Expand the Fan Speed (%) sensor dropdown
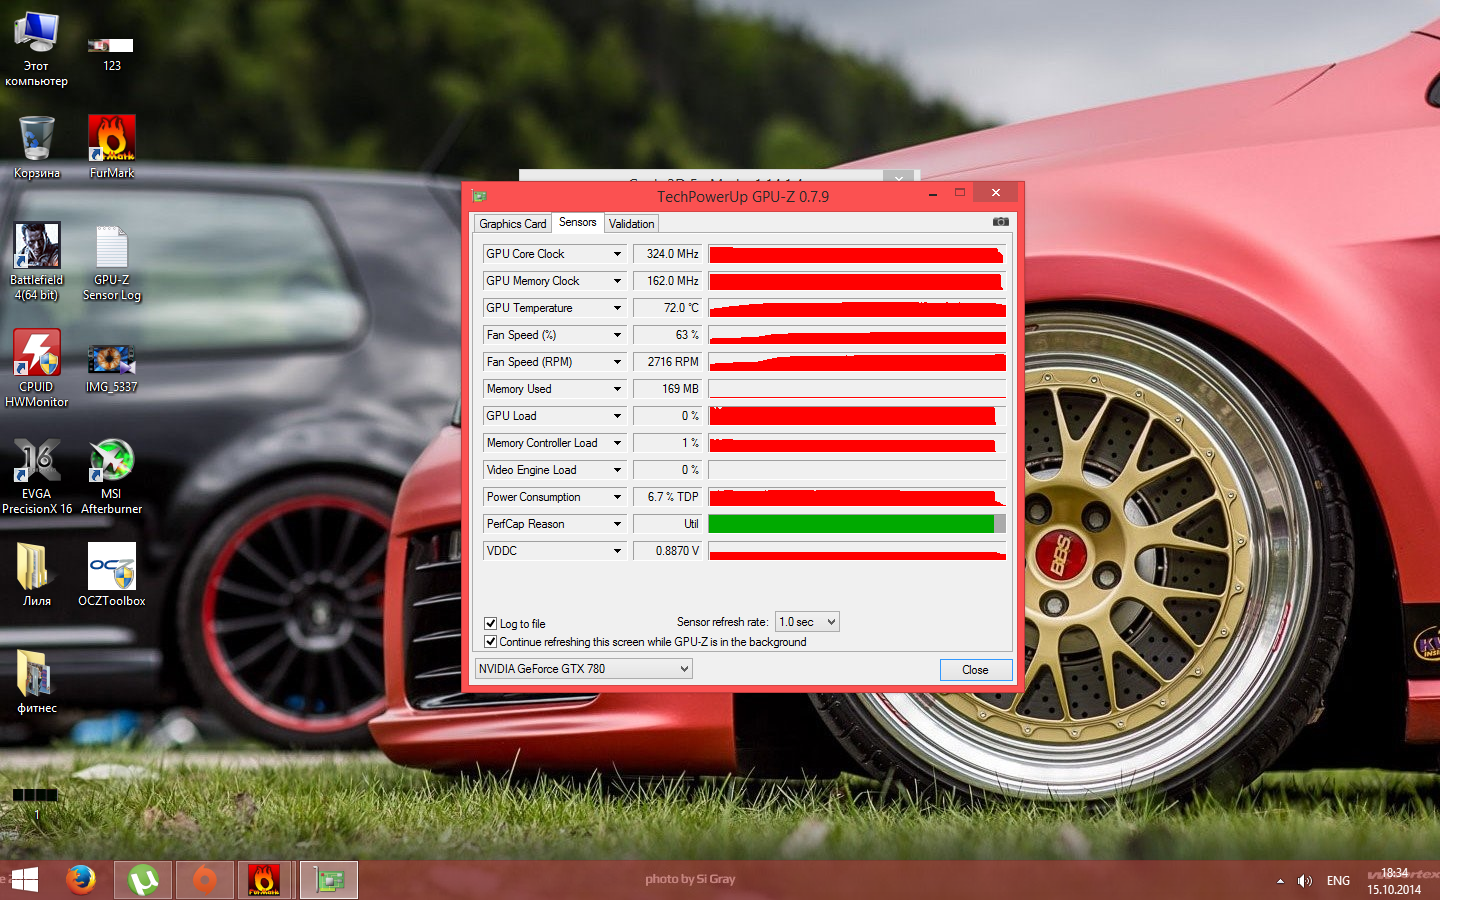 point(617,335)
